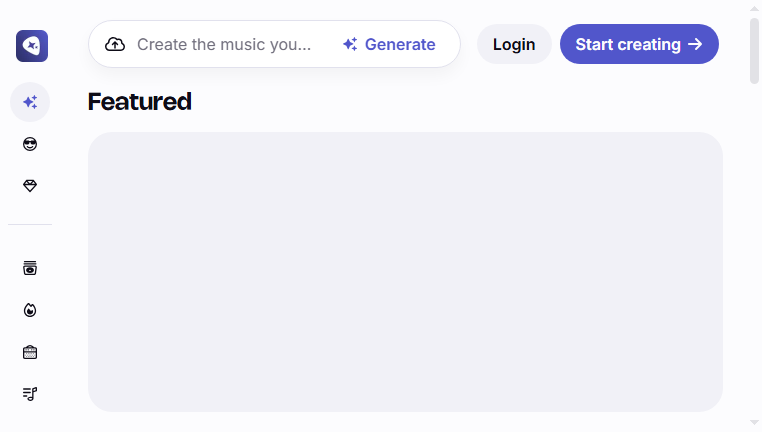This screenshot has width=762, height=432.
Task: Select the highlighted sparkles icon in sidebar
Action: [30, 102]
